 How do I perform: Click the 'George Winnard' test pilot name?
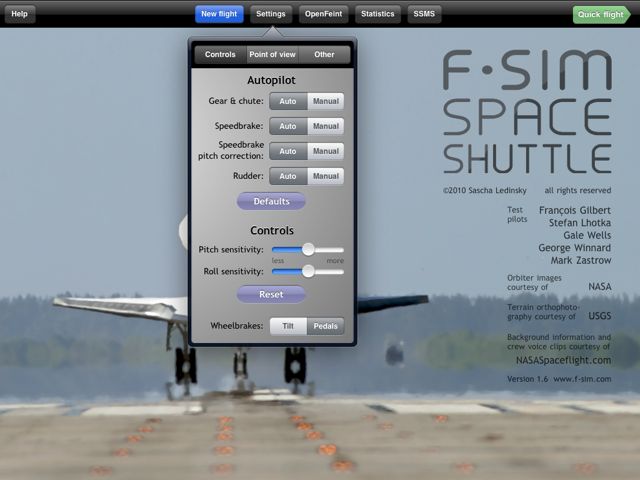pyautogui.click(x=575, y=248)
